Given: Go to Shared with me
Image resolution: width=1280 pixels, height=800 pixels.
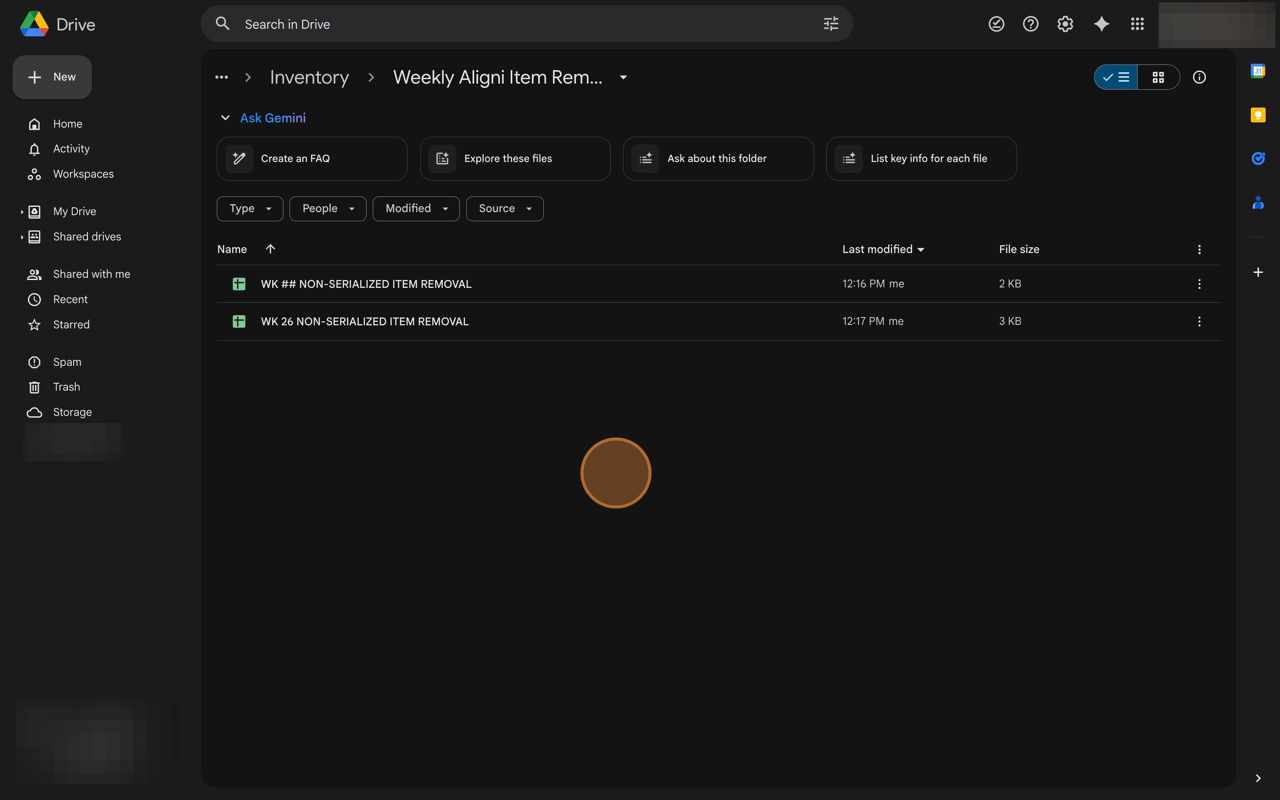Looking at the screenshot, I should [91, 274].
